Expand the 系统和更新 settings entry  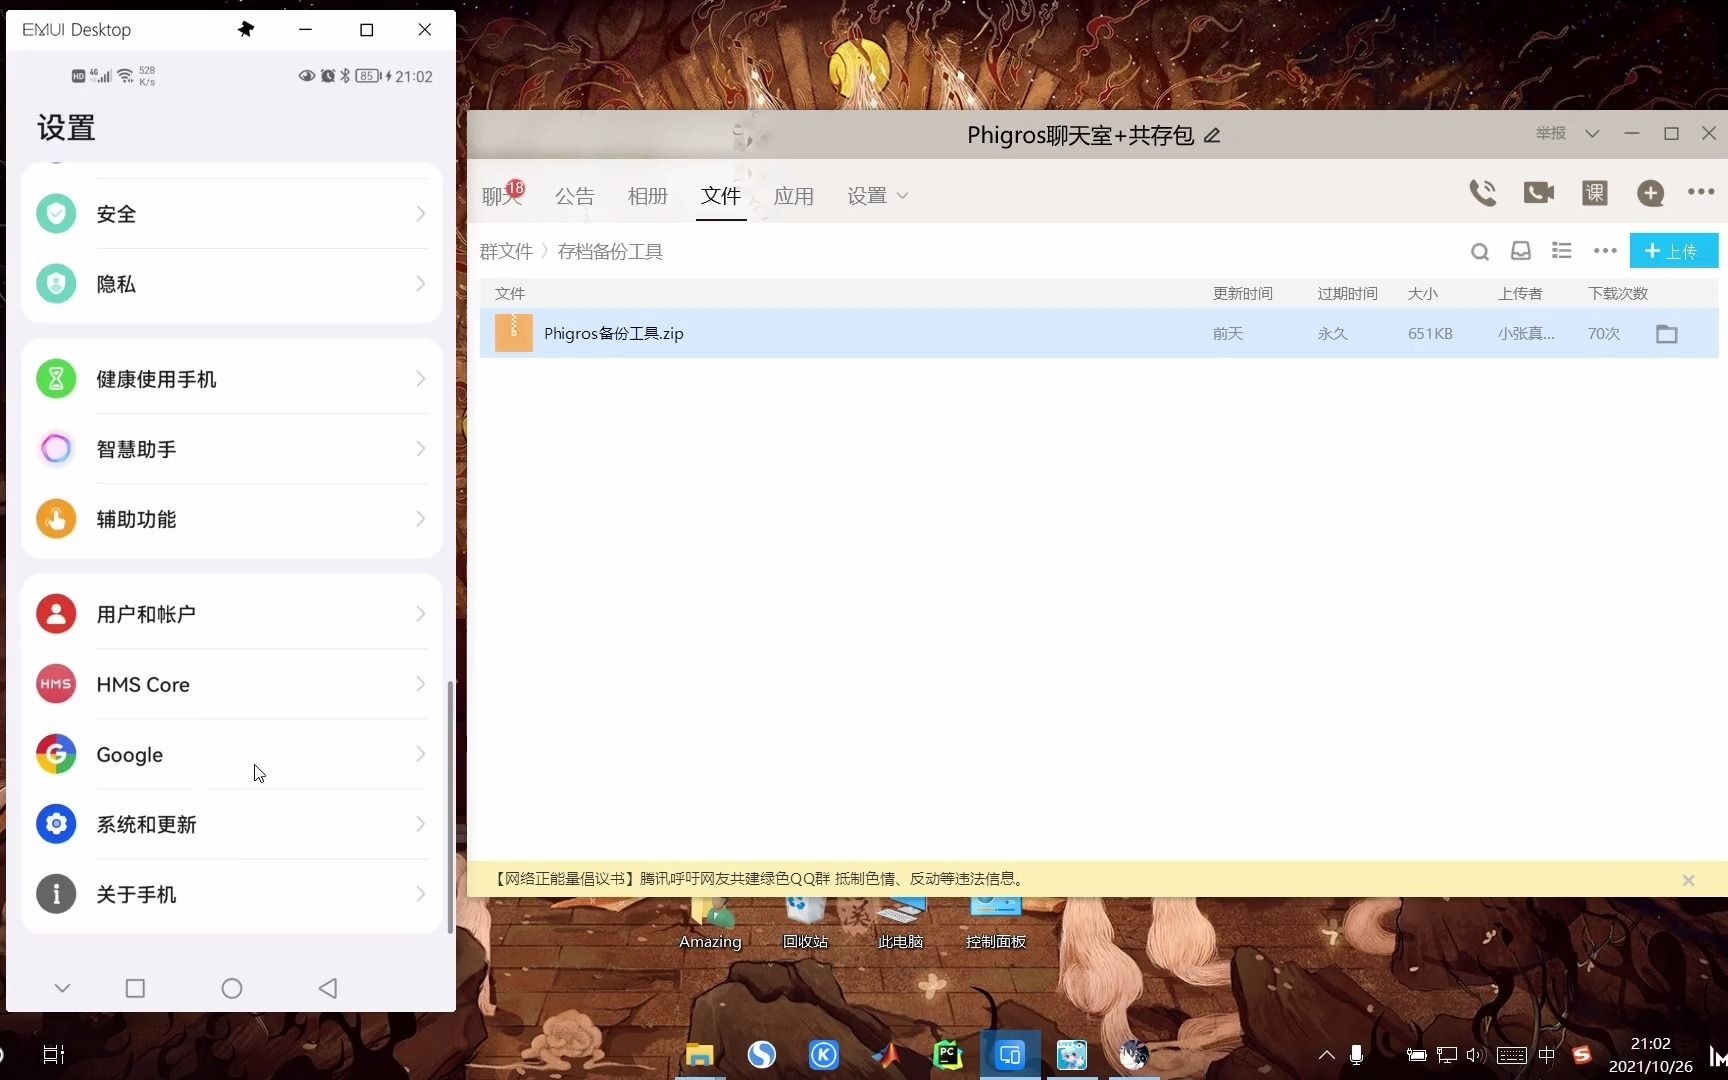click(x=232, y=824)
